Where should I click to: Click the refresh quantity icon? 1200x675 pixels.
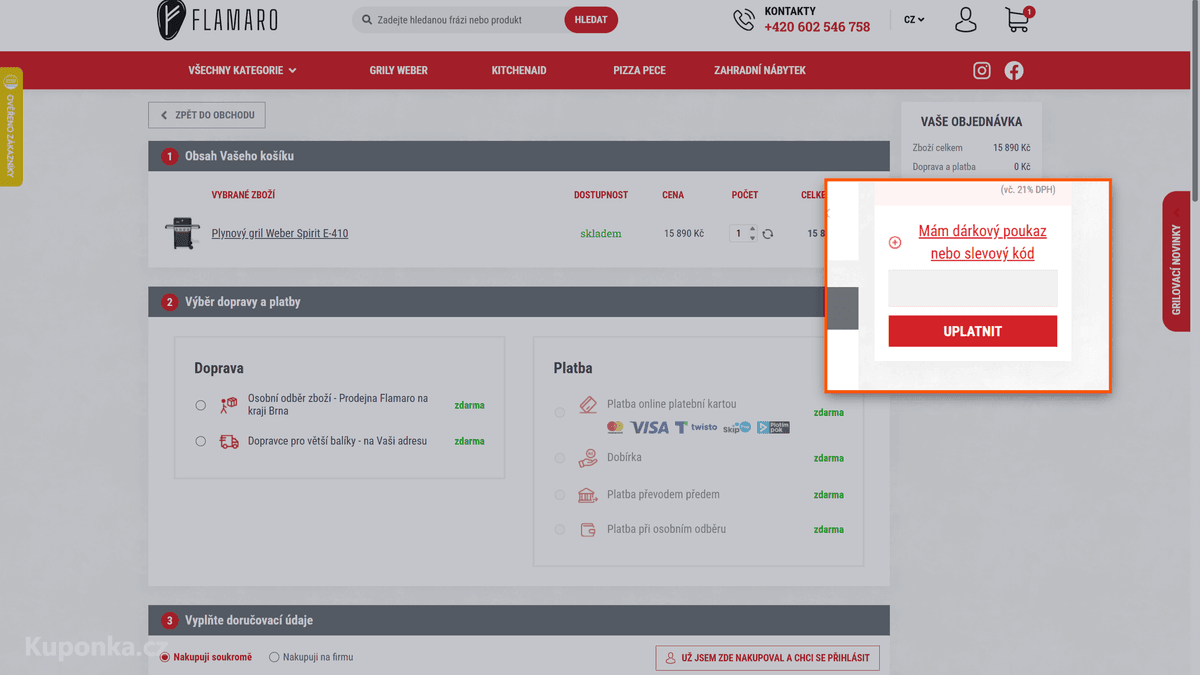(768, 234)
